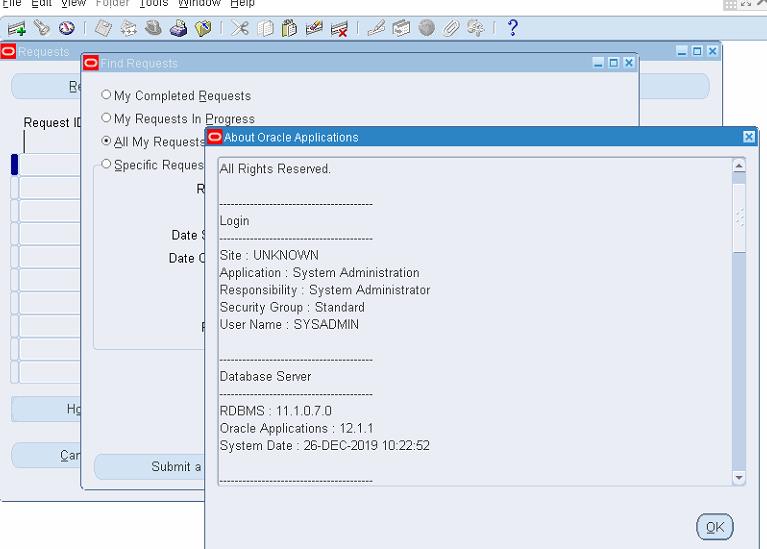Screen dimensions: 767x549
Task: Click the Submit a request button
Action: (149, 466)
